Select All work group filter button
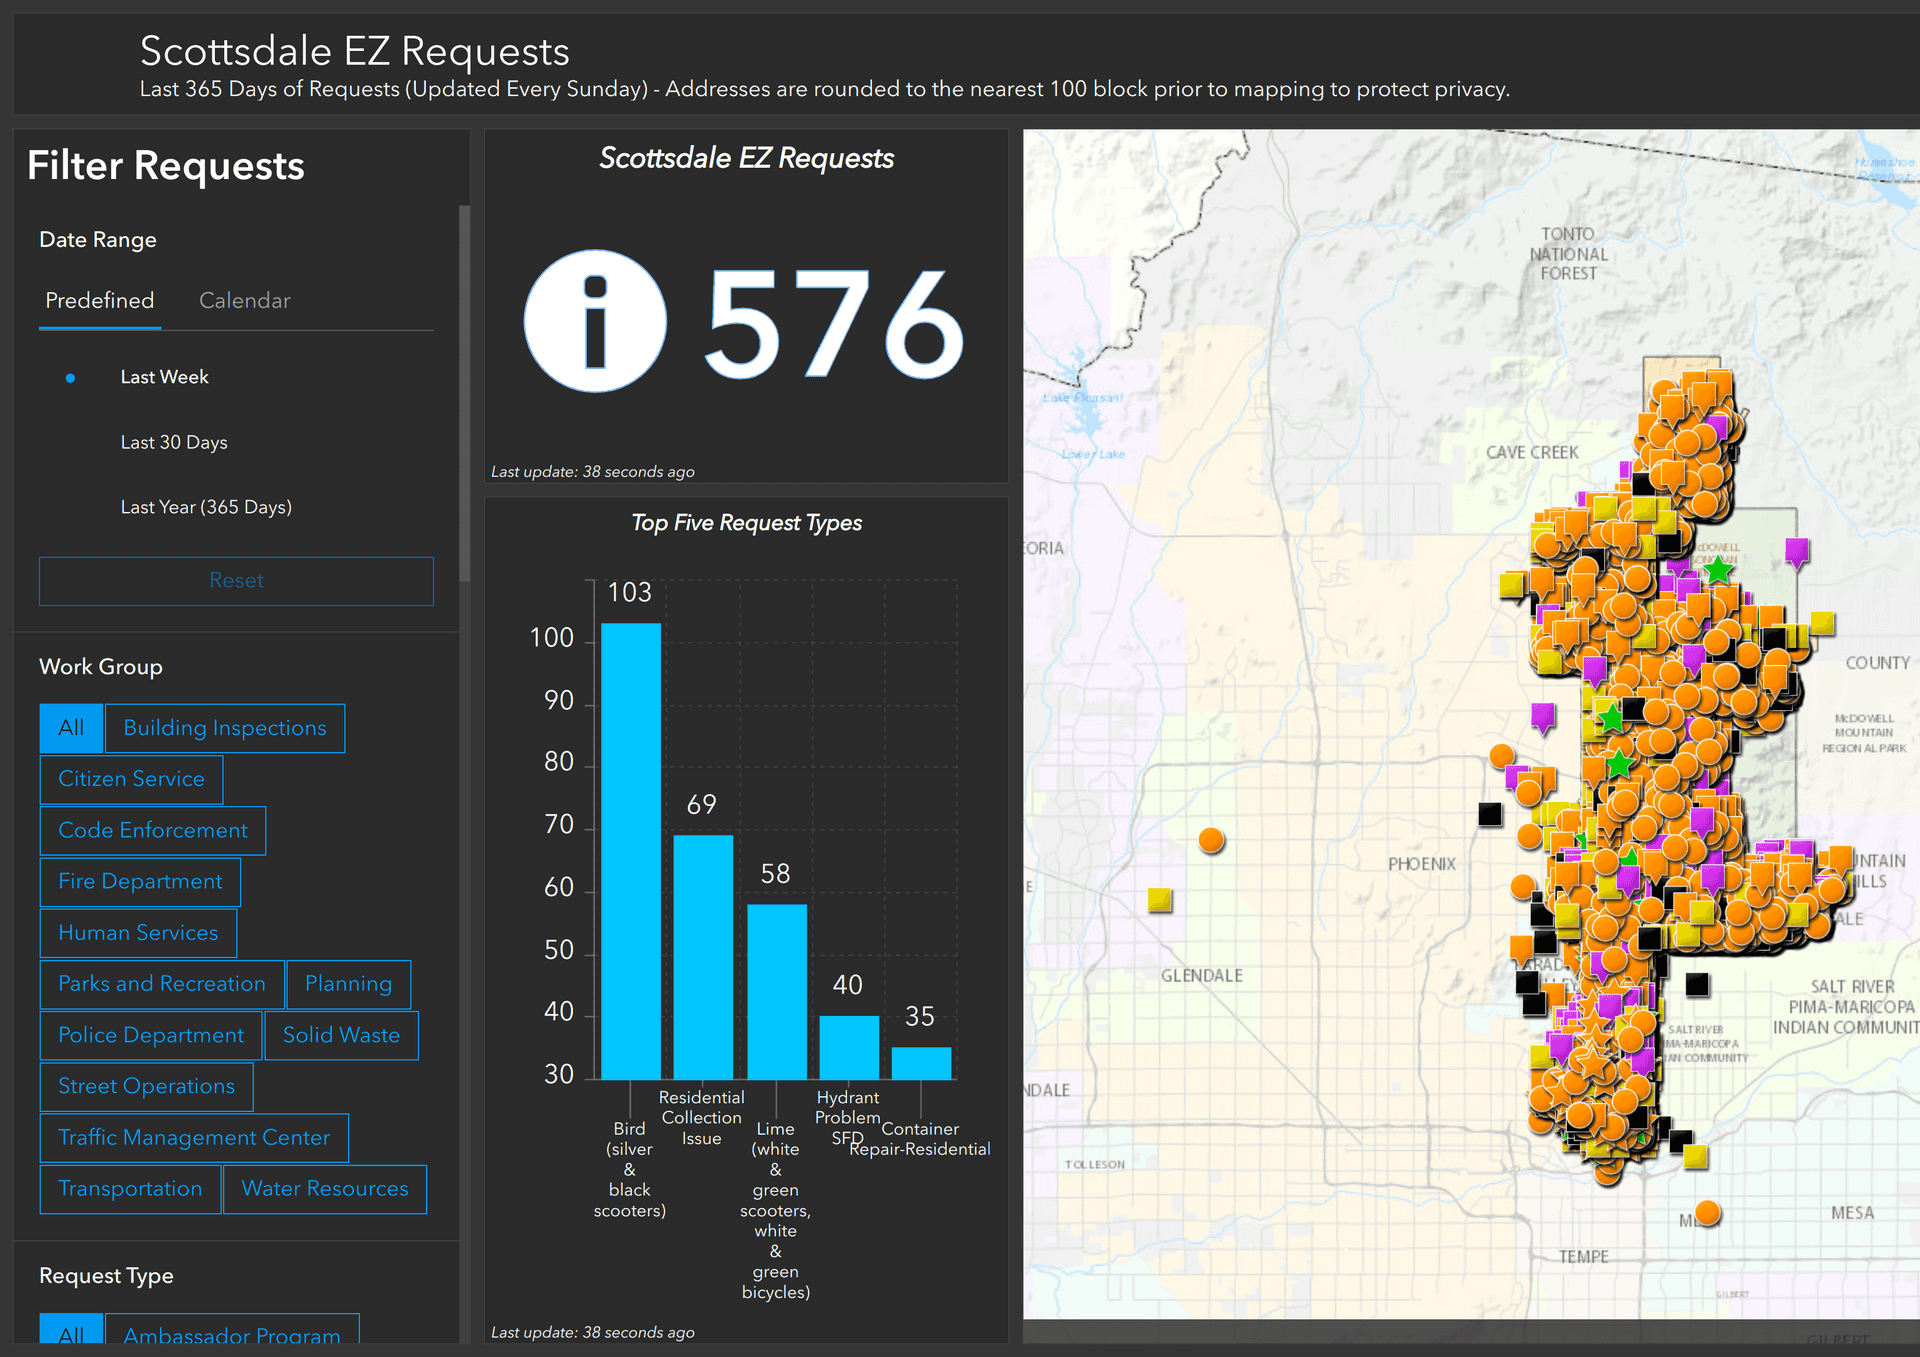 pos(69,727)
